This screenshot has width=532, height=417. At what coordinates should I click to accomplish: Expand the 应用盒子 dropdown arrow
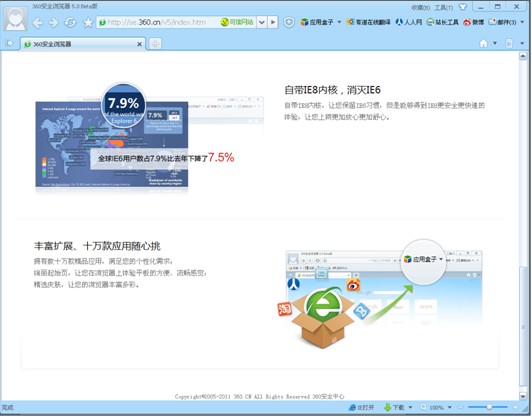[x=339, y=22]
